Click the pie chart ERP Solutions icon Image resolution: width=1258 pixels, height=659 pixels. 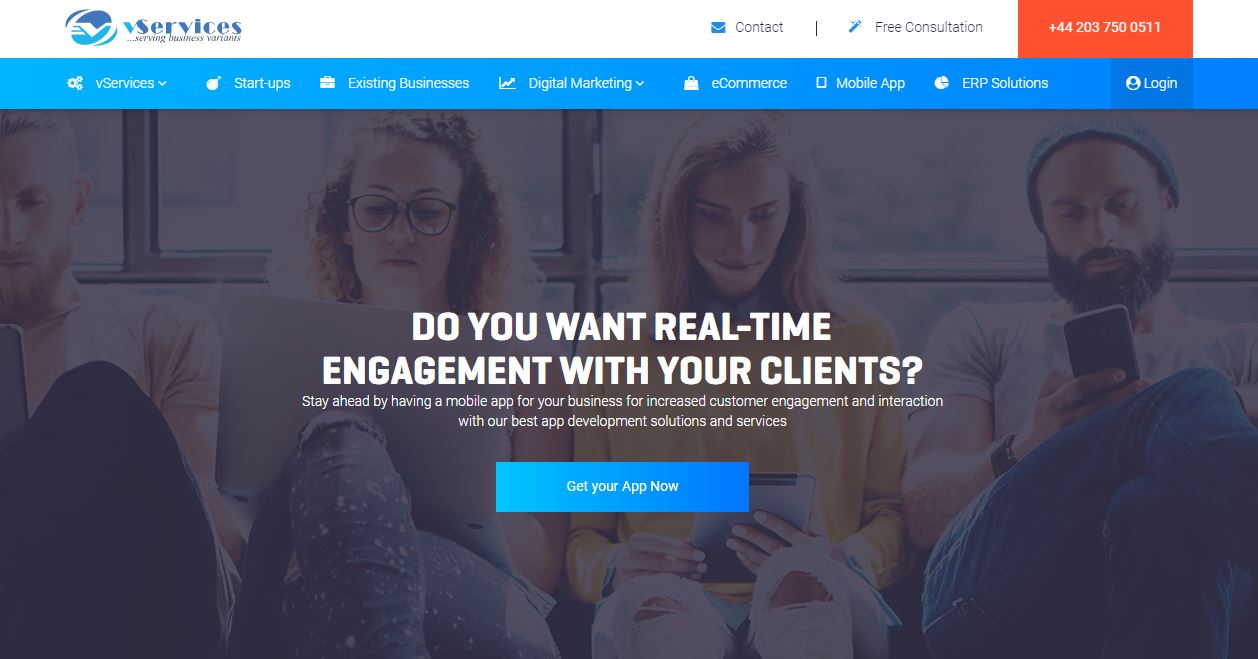click(941, 83)
